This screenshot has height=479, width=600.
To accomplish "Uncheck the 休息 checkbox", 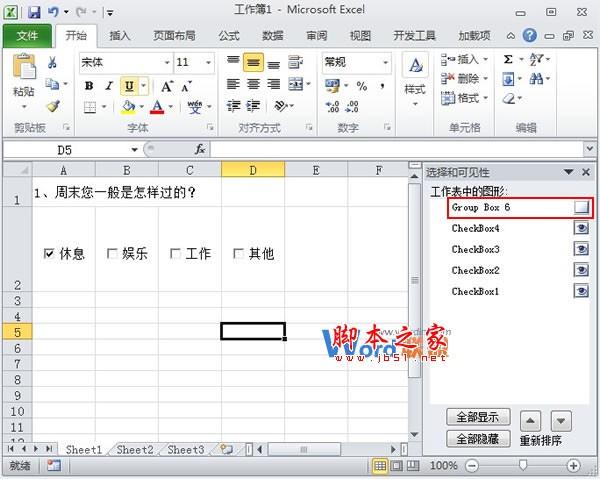I will 50,254.
